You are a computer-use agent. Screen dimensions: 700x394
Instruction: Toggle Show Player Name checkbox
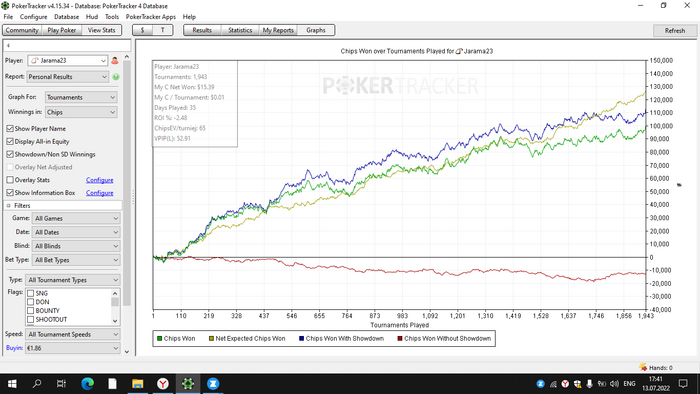(10, 129)
